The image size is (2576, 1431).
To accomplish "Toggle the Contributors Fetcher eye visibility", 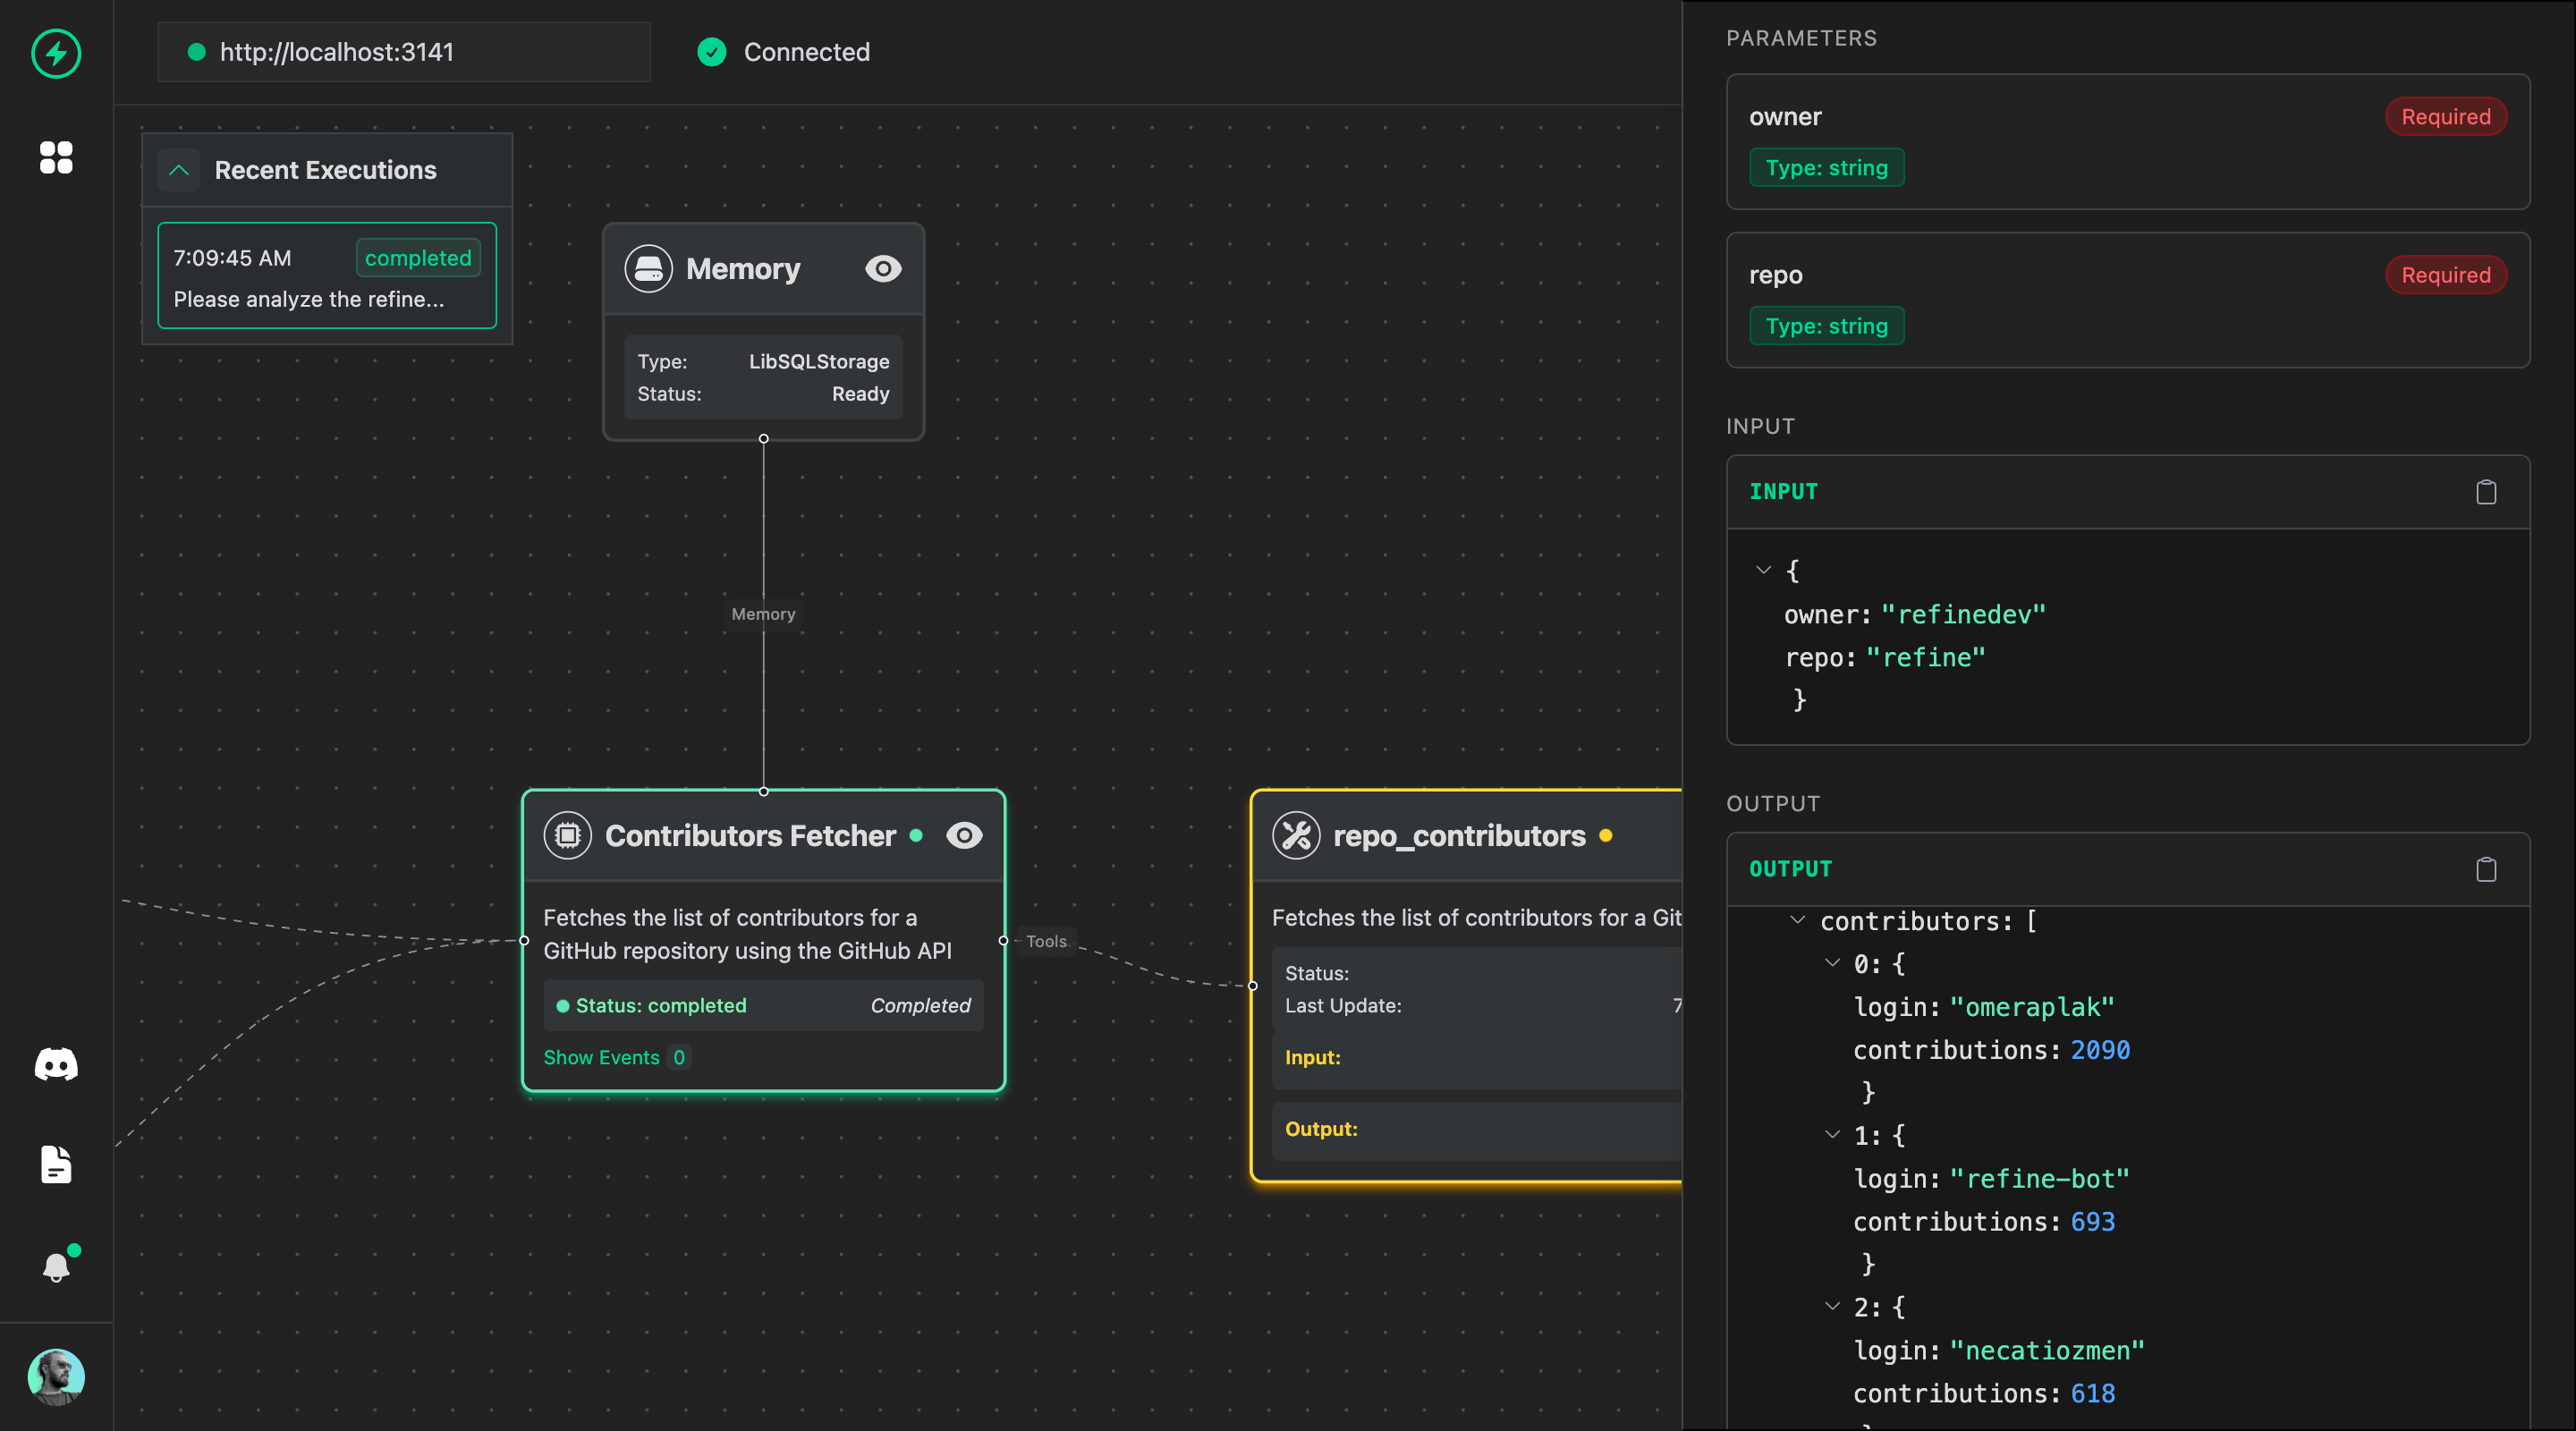I will 964,835.
